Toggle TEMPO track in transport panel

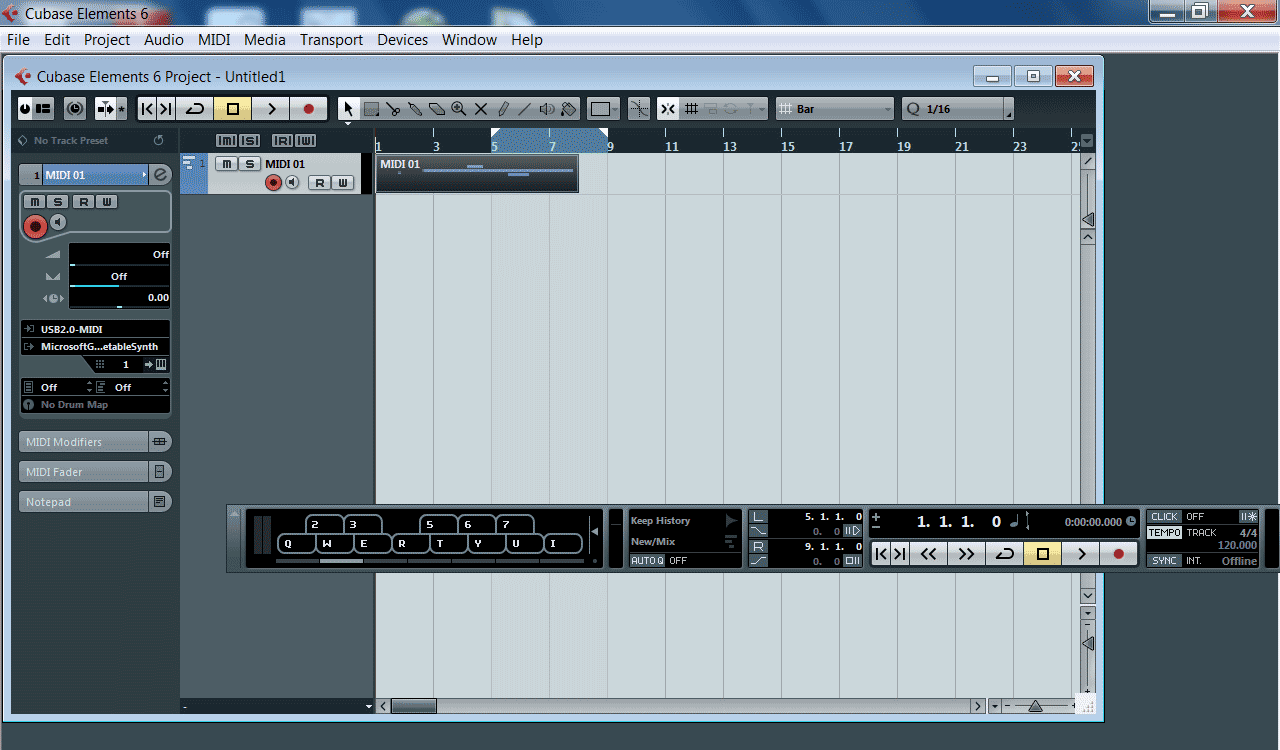tap(1164, 533)
